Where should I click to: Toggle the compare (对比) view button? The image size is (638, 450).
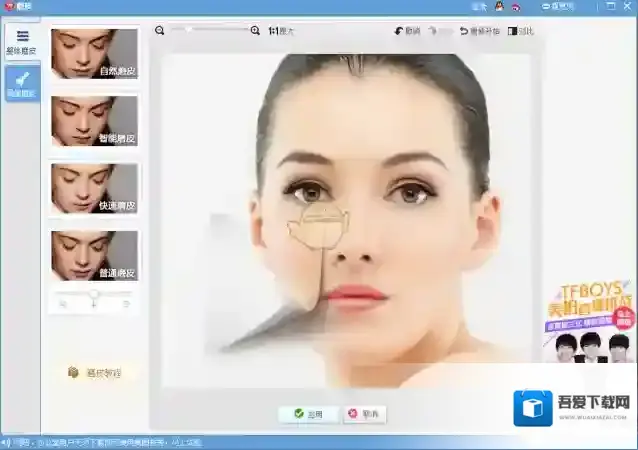[x=520, y=31]
